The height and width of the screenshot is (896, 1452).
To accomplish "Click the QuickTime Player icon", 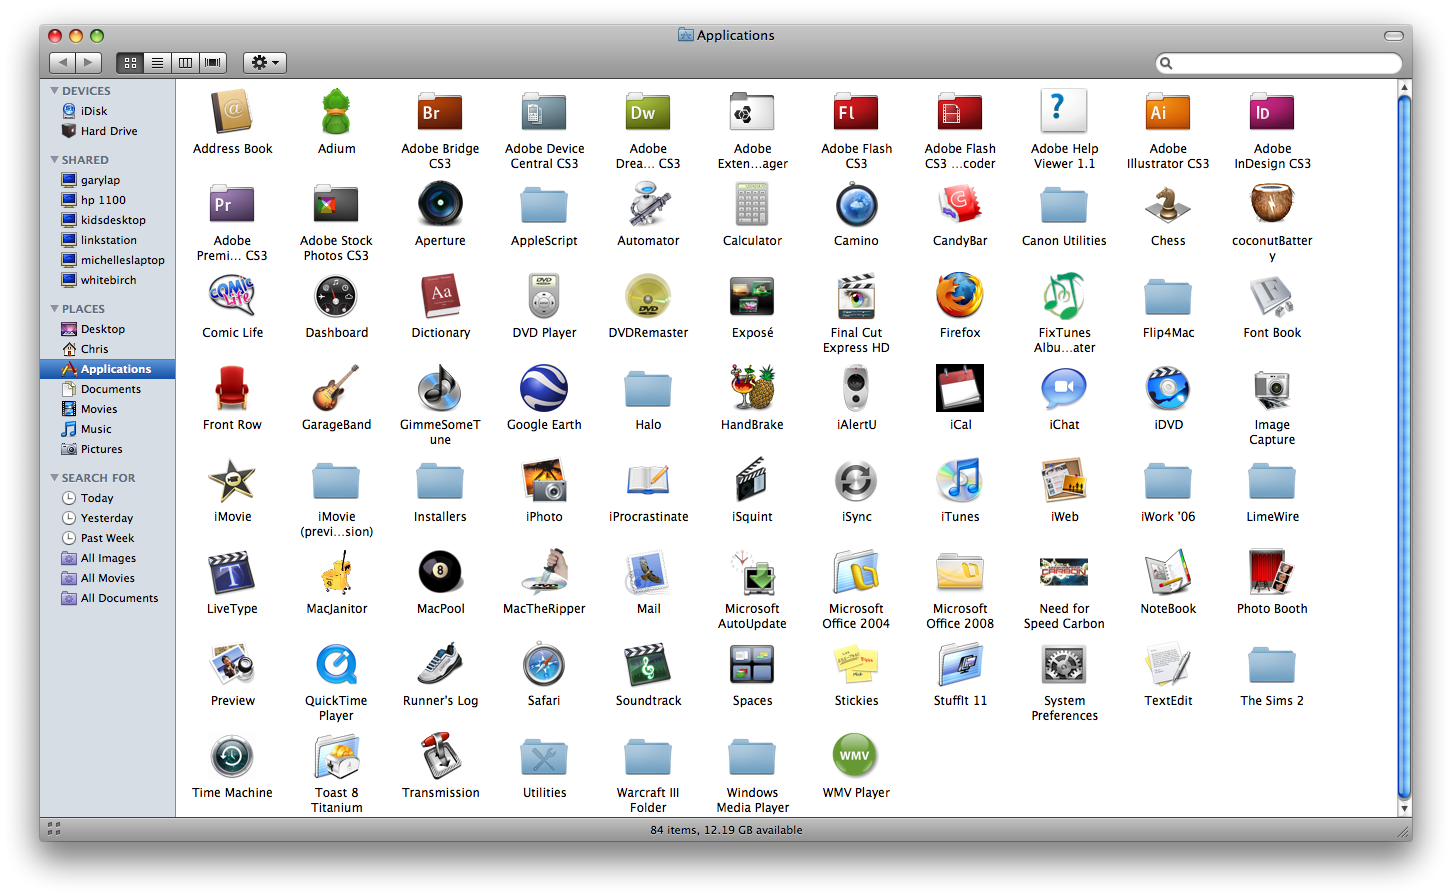I will 336,664.
